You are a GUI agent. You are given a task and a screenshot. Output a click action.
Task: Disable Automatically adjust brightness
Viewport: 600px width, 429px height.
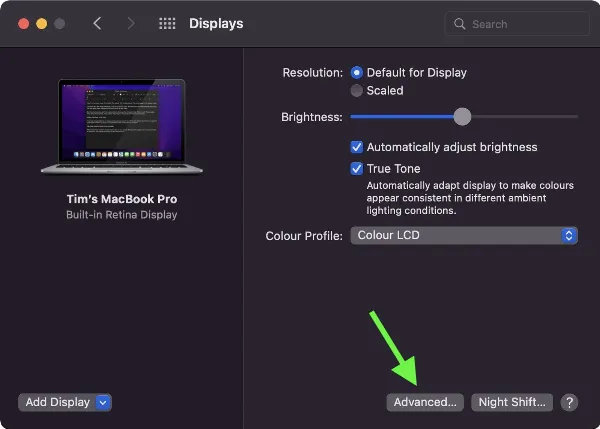[357, 147]
